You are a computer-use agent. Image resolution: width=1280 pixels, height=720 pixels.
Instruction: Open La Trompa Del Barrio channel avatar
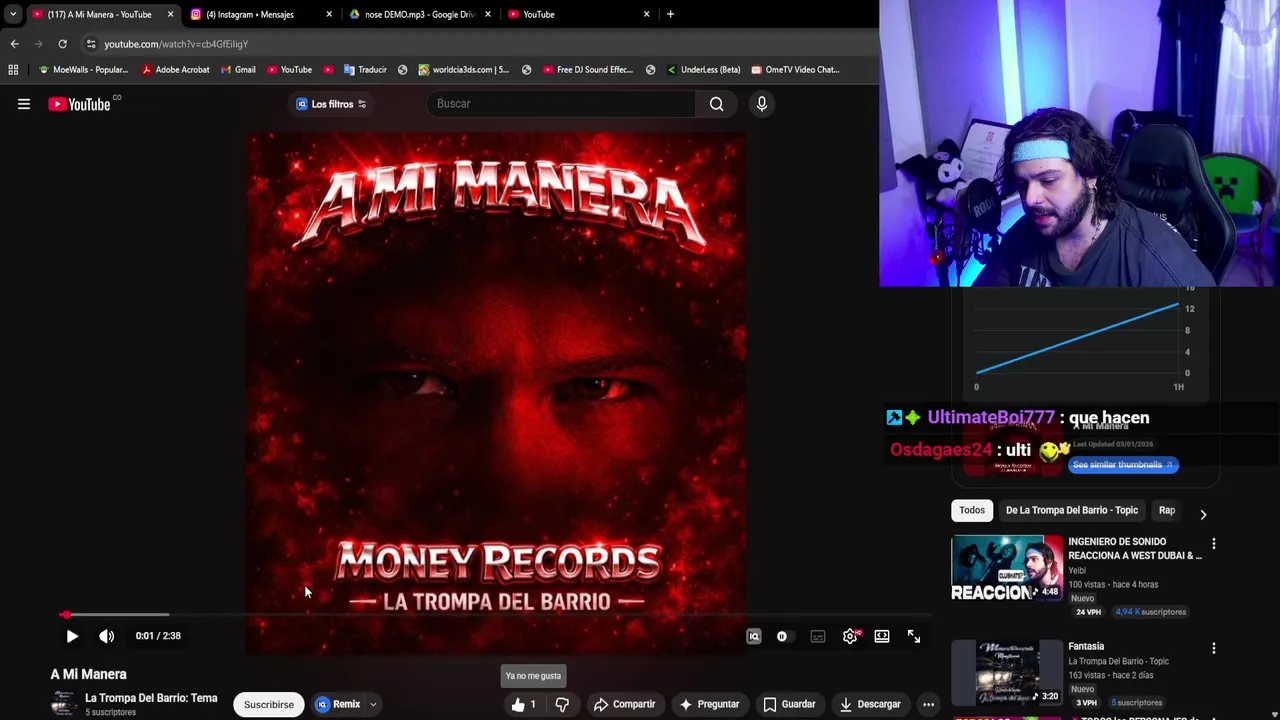(63, 704)
